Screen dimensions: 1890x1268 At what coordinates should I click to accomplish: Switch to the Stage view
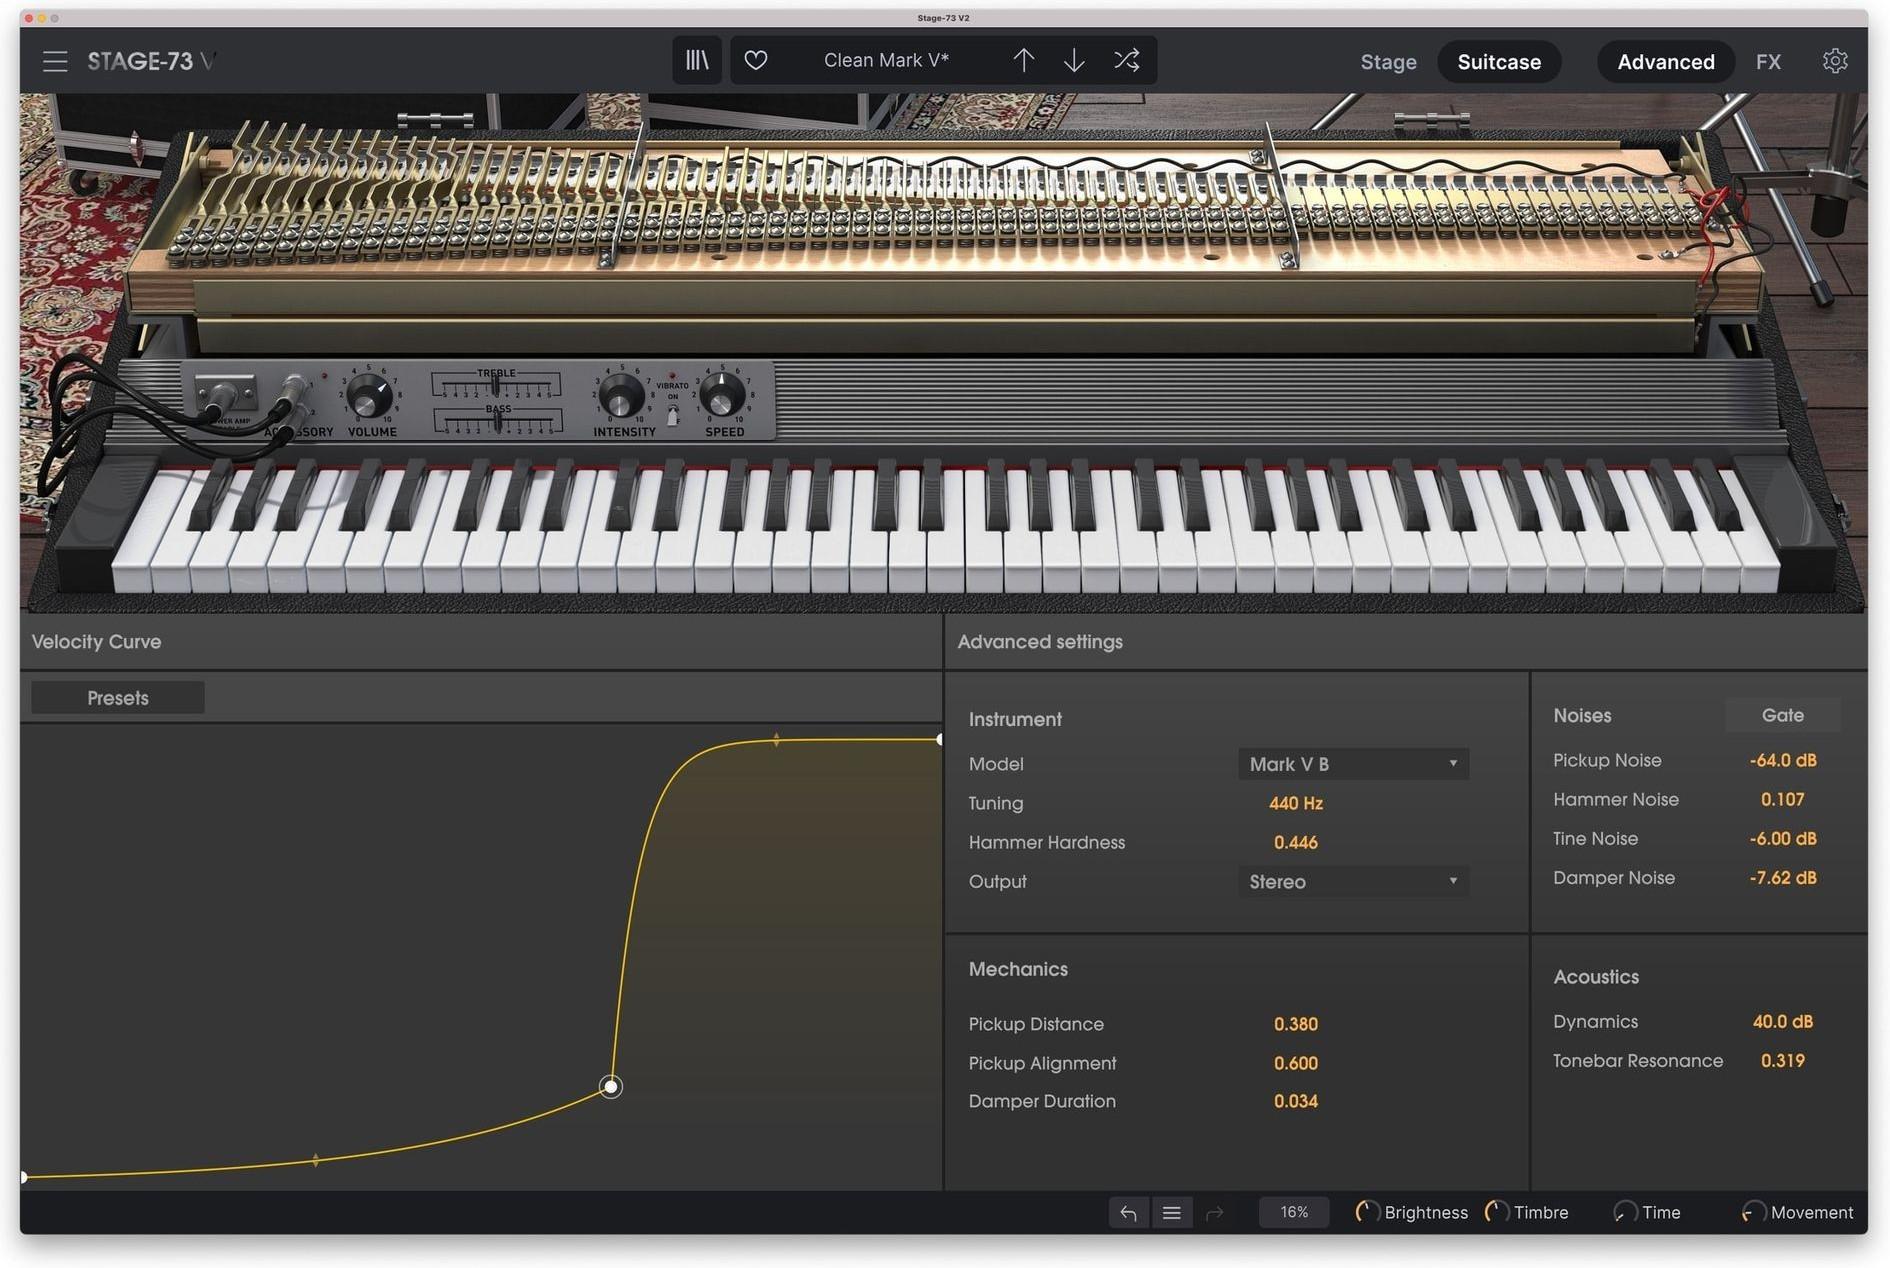pos(1388,61)
